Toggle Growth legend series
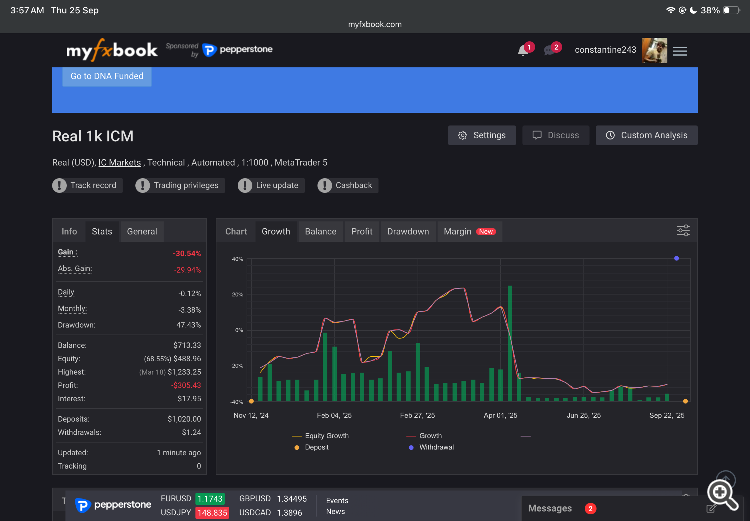The width and height of the screenshot is (750, 521). click(424, 436)
